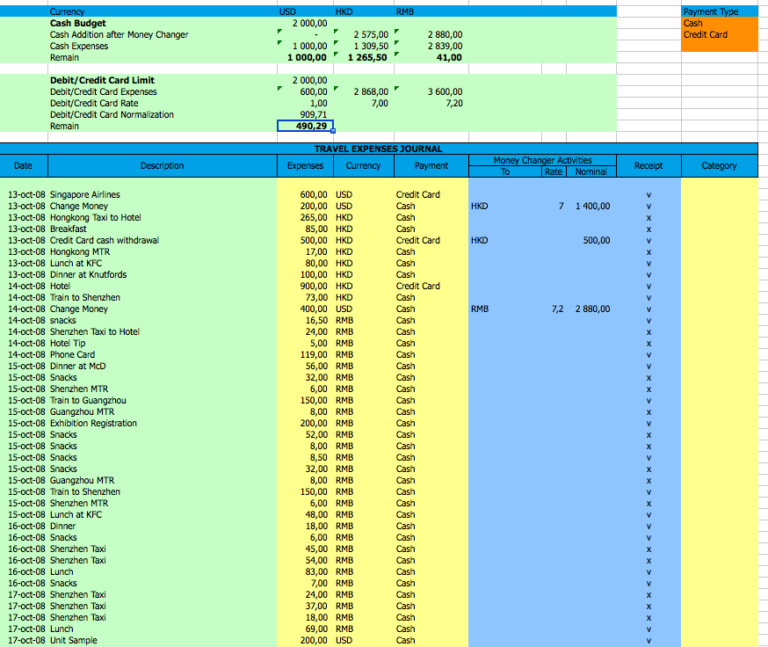Click Cash Remain RMB value 41,00

tap(449, 57)
